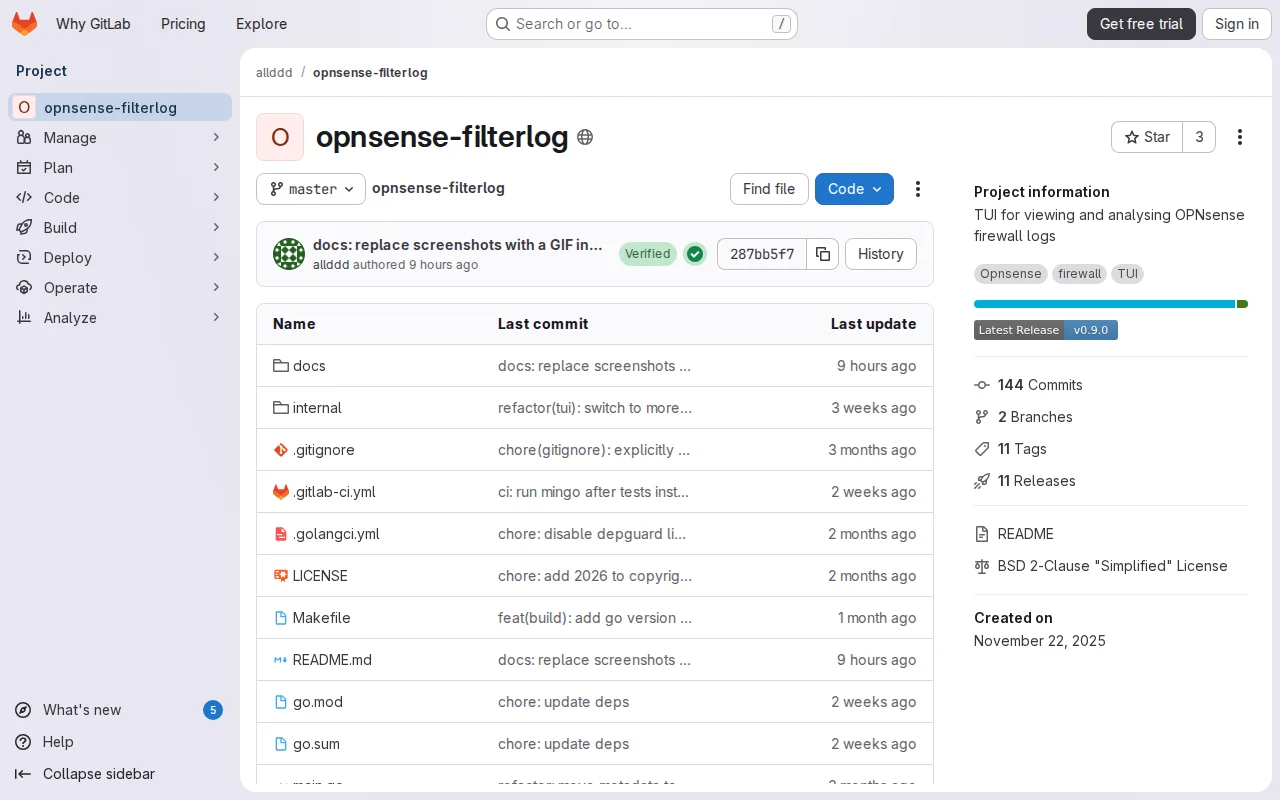Click the Get free trial button
Viewport: 1280px width, 800px height.
click(x=1141, y=24)
